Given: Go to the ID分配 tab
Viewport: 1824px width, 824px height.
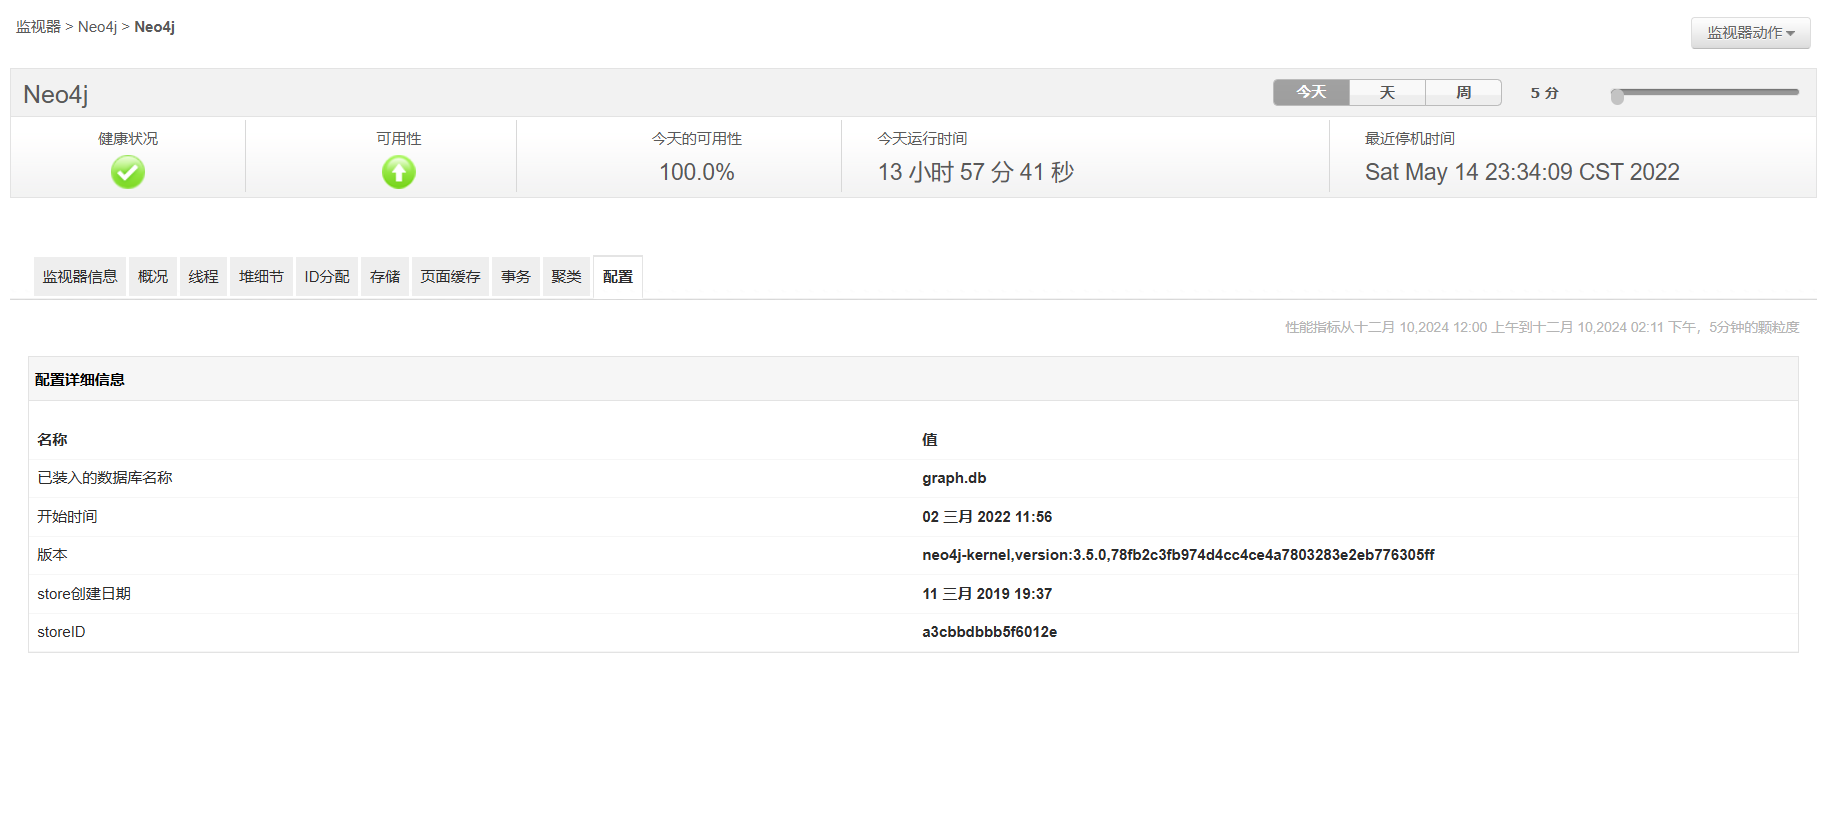Looking at the screenshot, I should coord(327,276).
